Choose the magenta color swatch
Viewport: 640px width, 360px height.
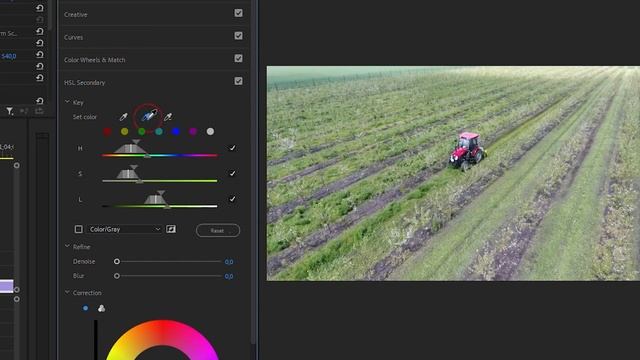(193, 131)
